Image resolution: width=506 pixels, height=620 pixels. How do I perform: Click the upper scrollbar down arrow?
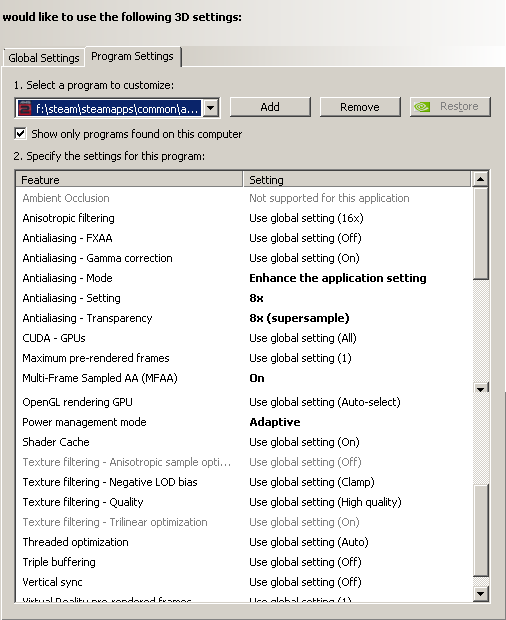coord(480,389)
